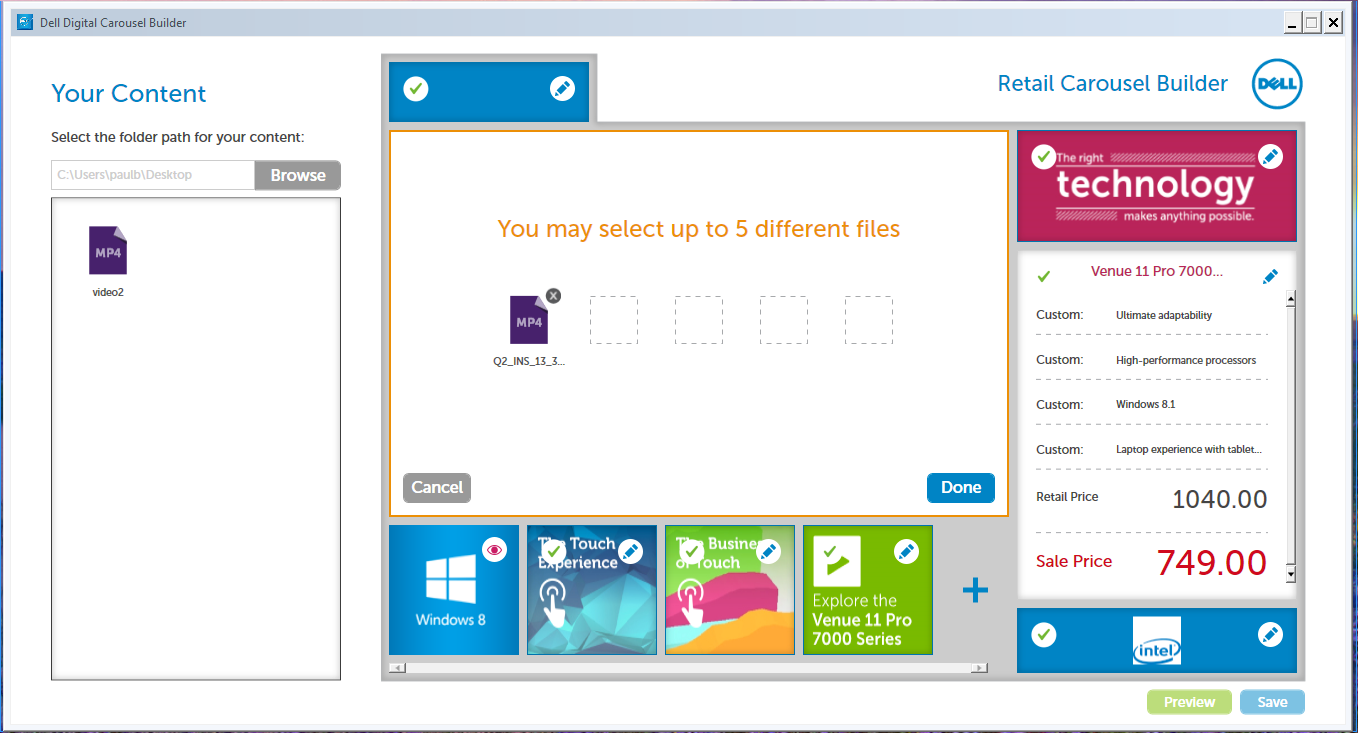Viewport: 1358px width, 733px height.
Task: Click the 'Windows 8.1' custom text
Action: (1146, 405)
